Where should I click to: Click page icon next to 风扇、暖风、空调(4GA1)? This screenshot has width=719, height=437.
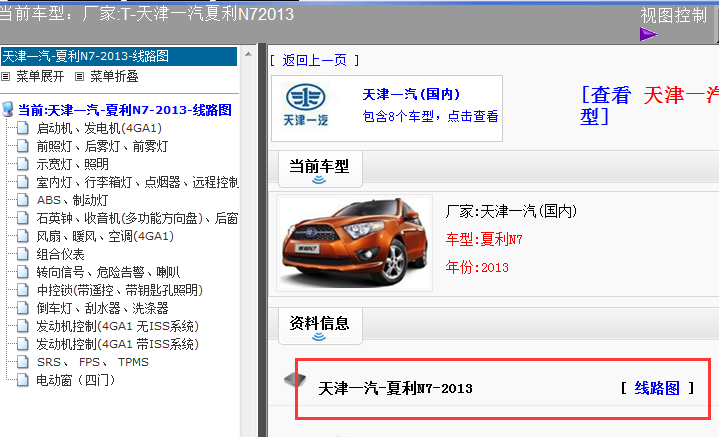pos(22,236)
